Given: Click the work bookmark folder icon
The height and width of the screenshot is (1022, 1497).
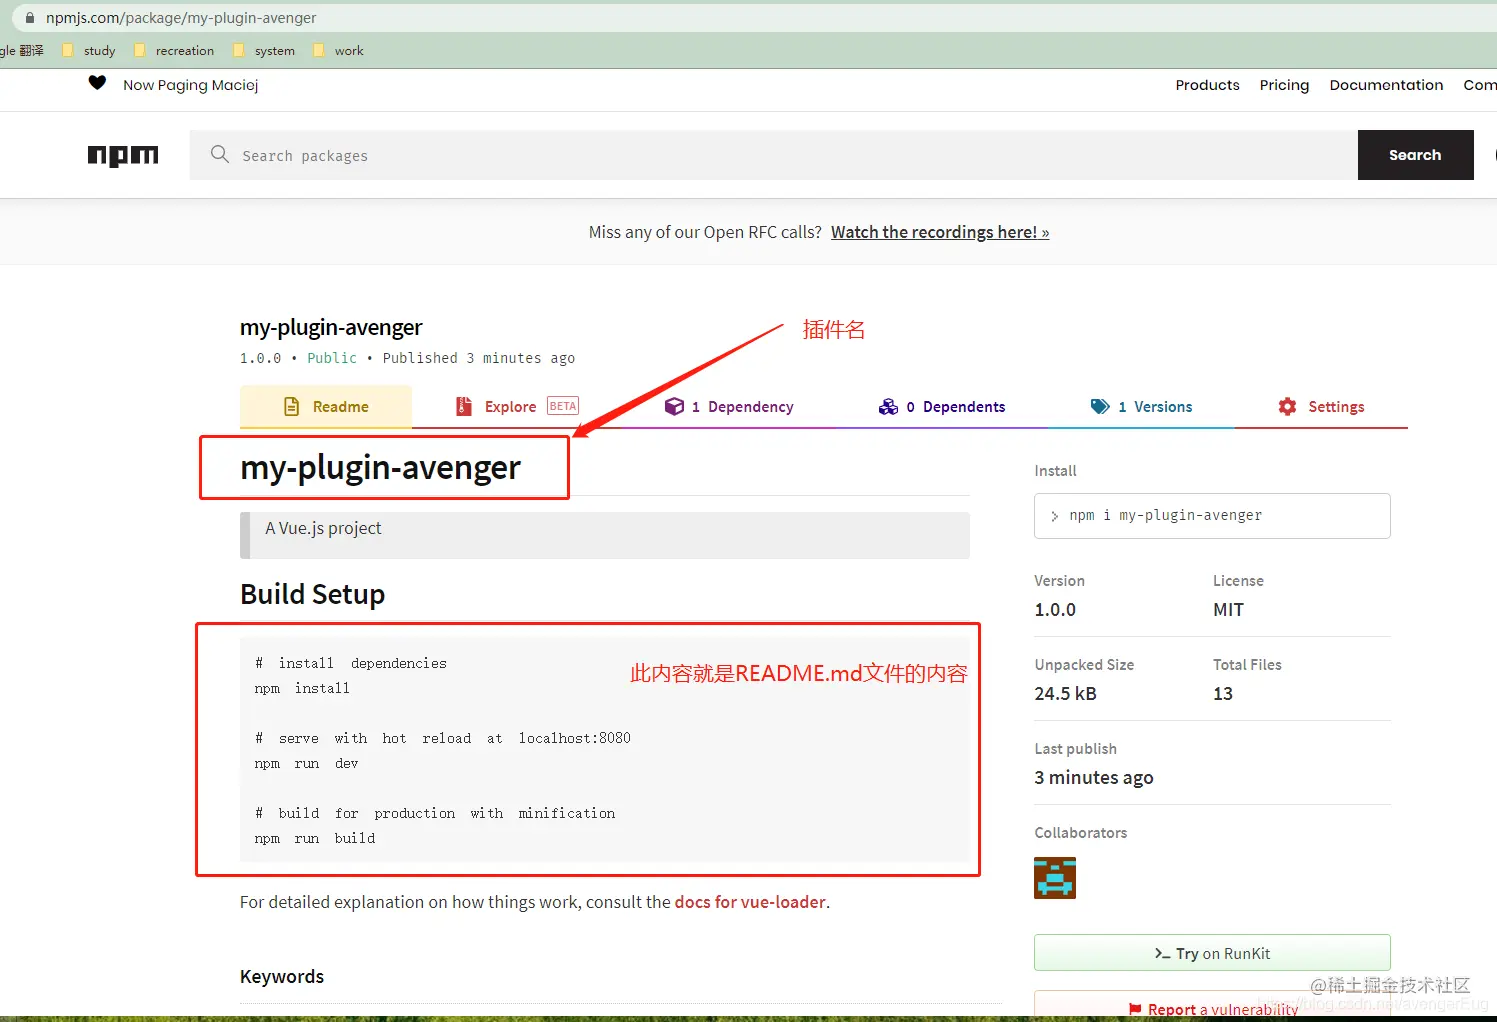Looking at the screenshot, I should [319, 50].
